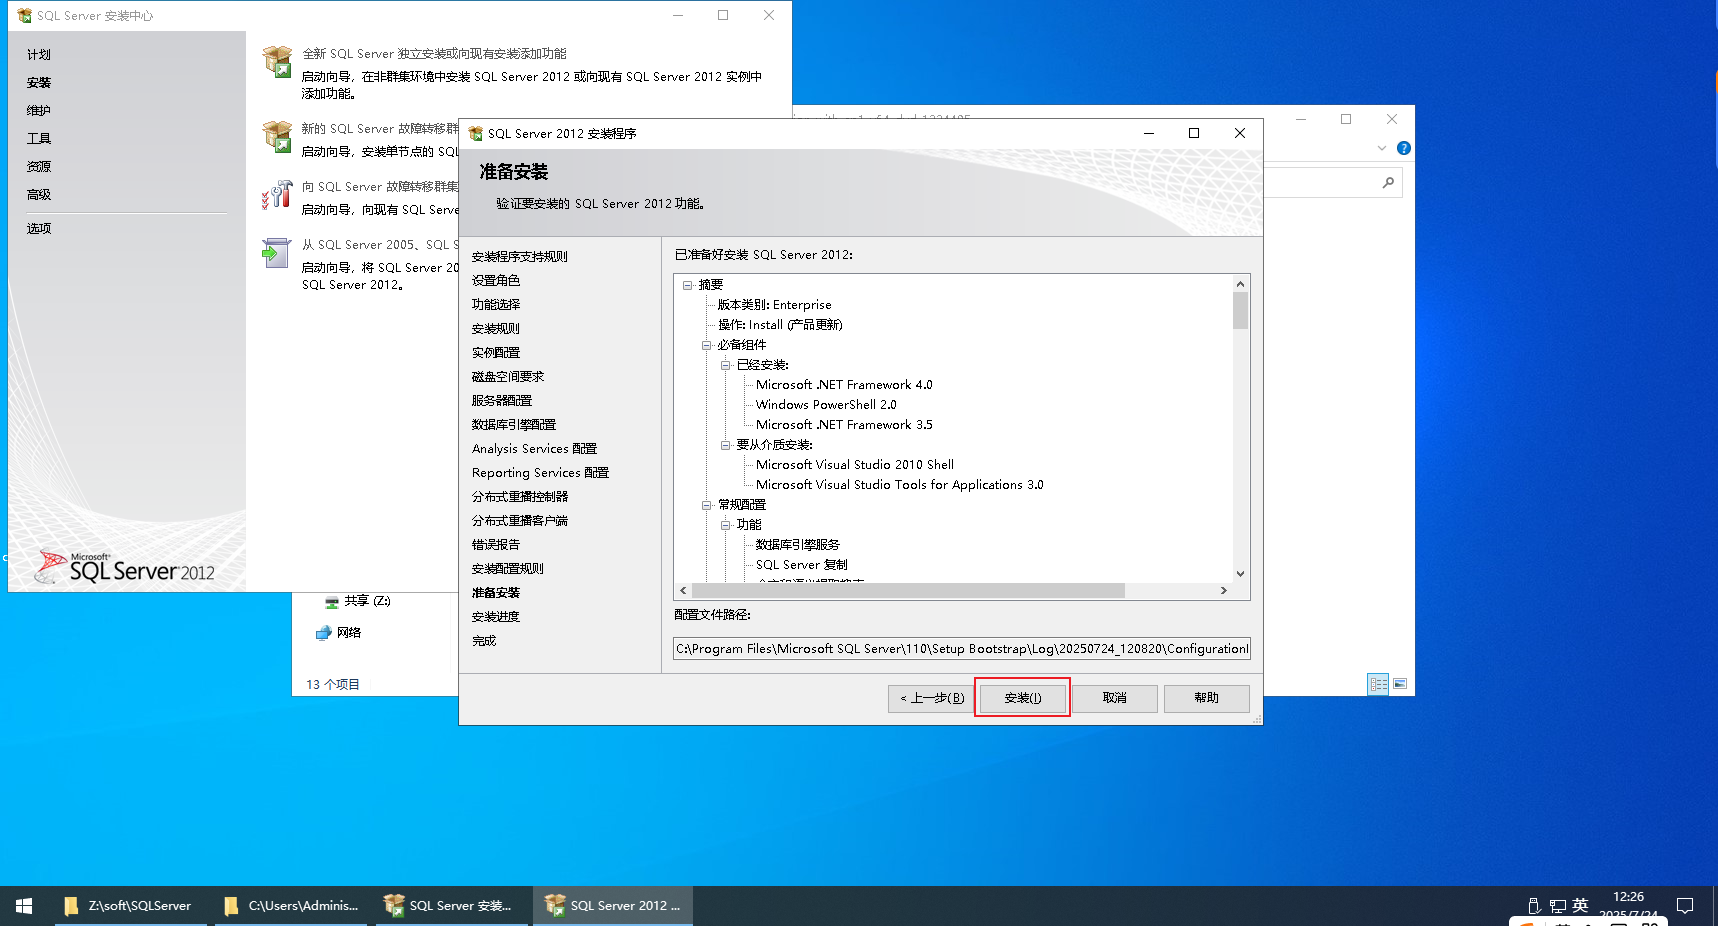Click the Reporting Services 配置 step
The width and height of the screenshot is (1718, 926).
(541, 473)
